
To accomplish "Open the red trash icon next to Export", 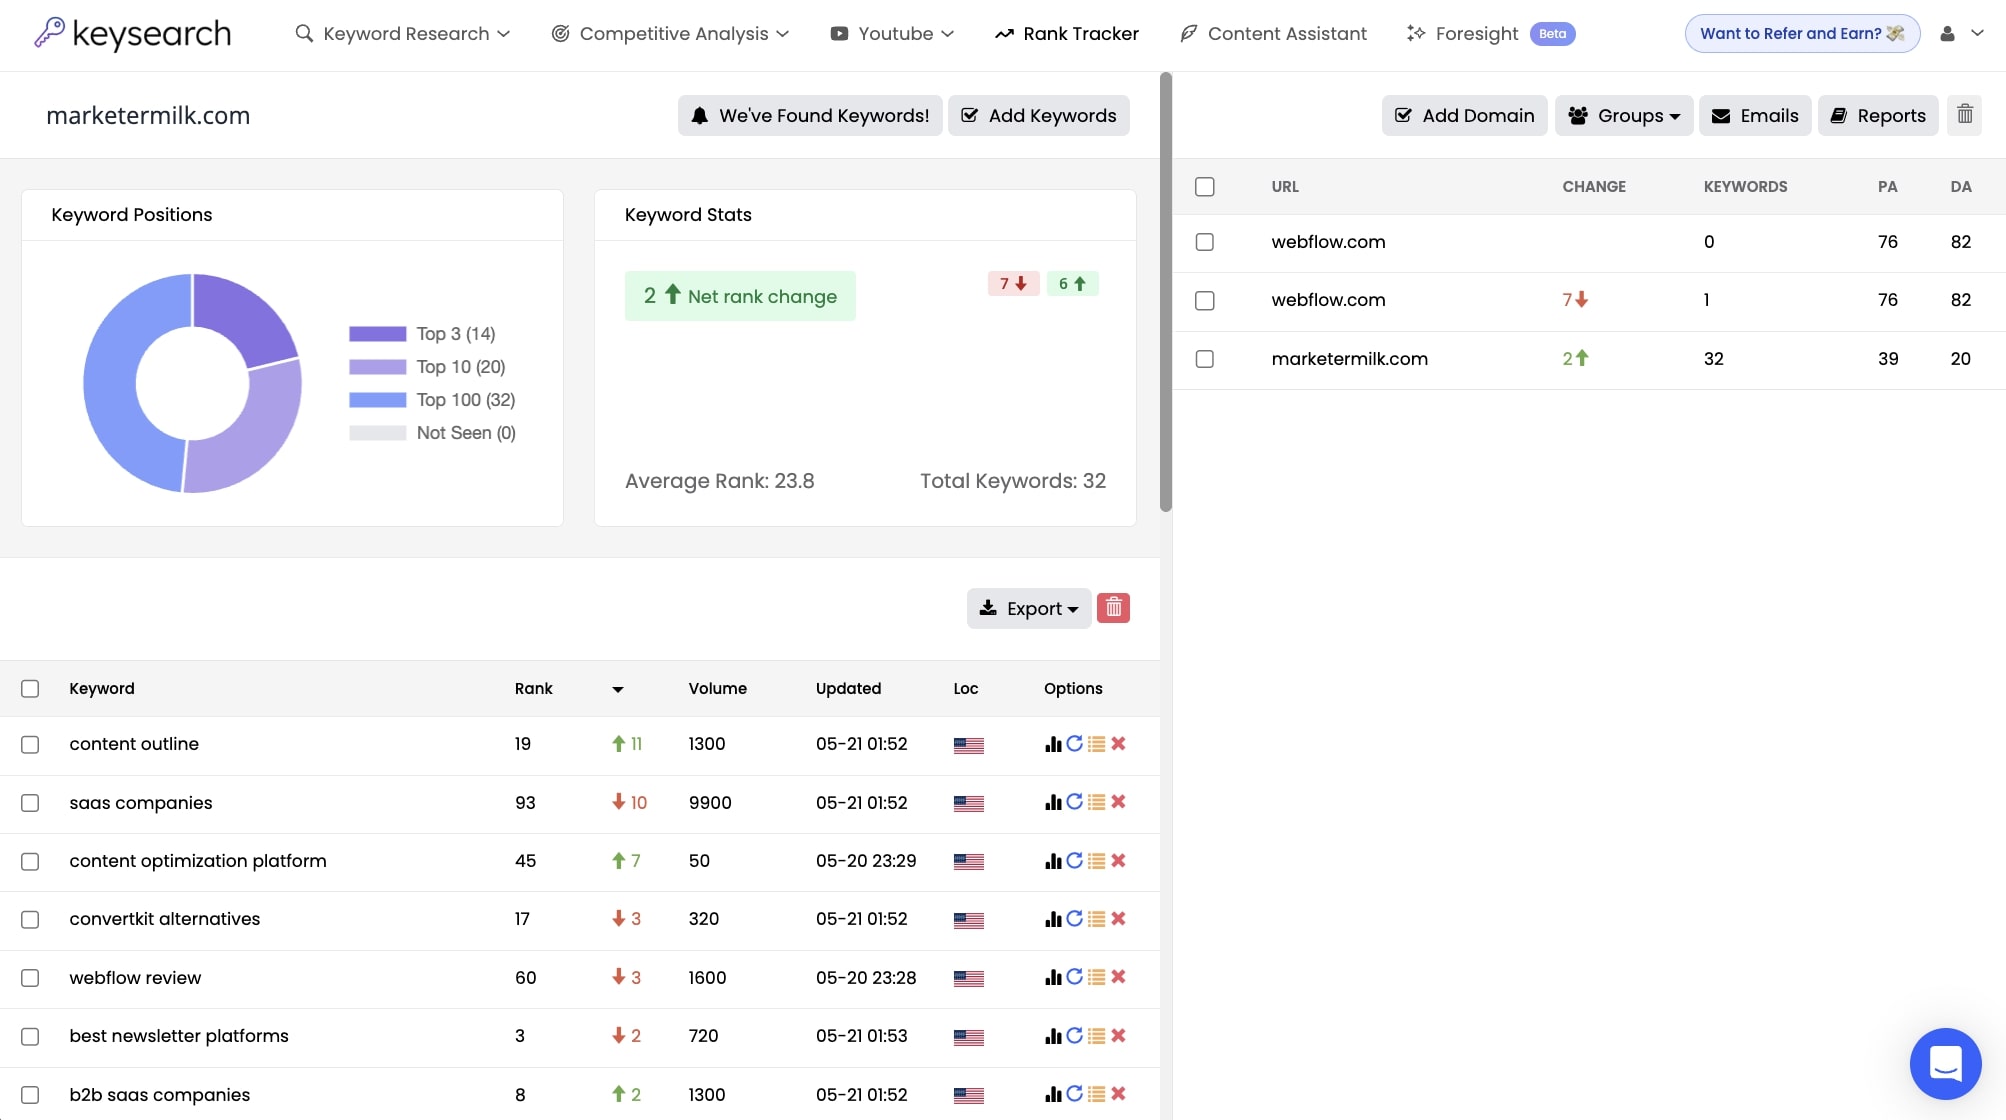I will pos(1113,607).
